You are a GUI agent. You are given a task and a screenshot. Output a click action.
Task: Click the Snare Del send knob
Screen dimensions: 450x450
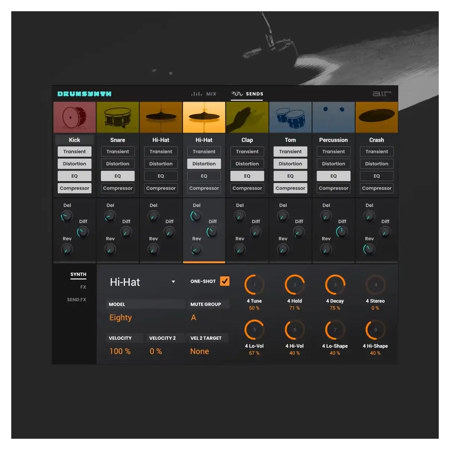click(110, 216)
